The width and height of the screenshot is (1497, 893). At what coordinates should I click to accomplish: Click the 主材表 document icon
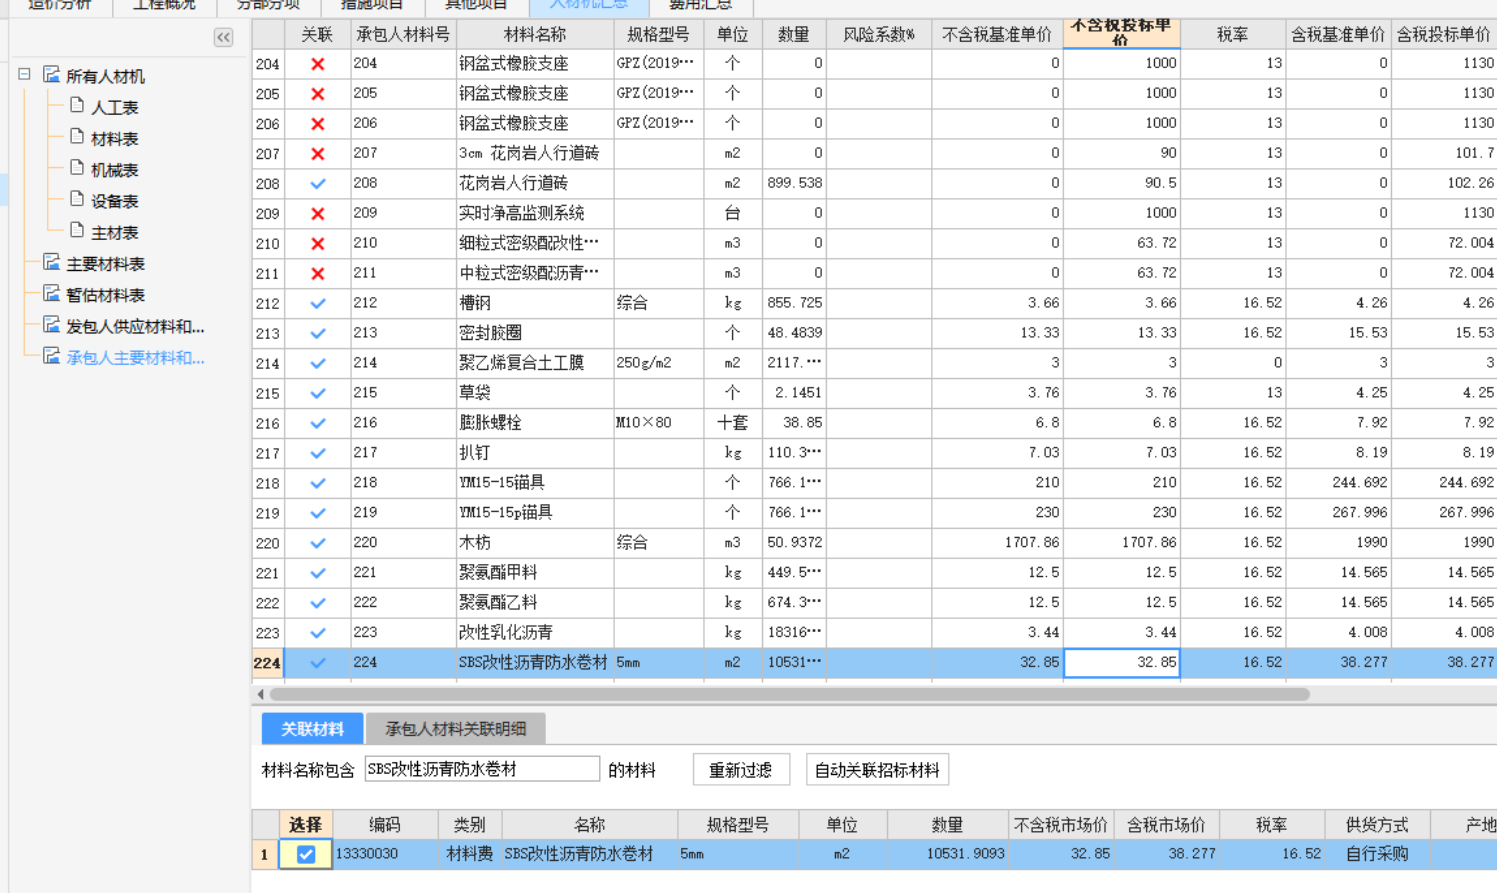pos(77,230)
